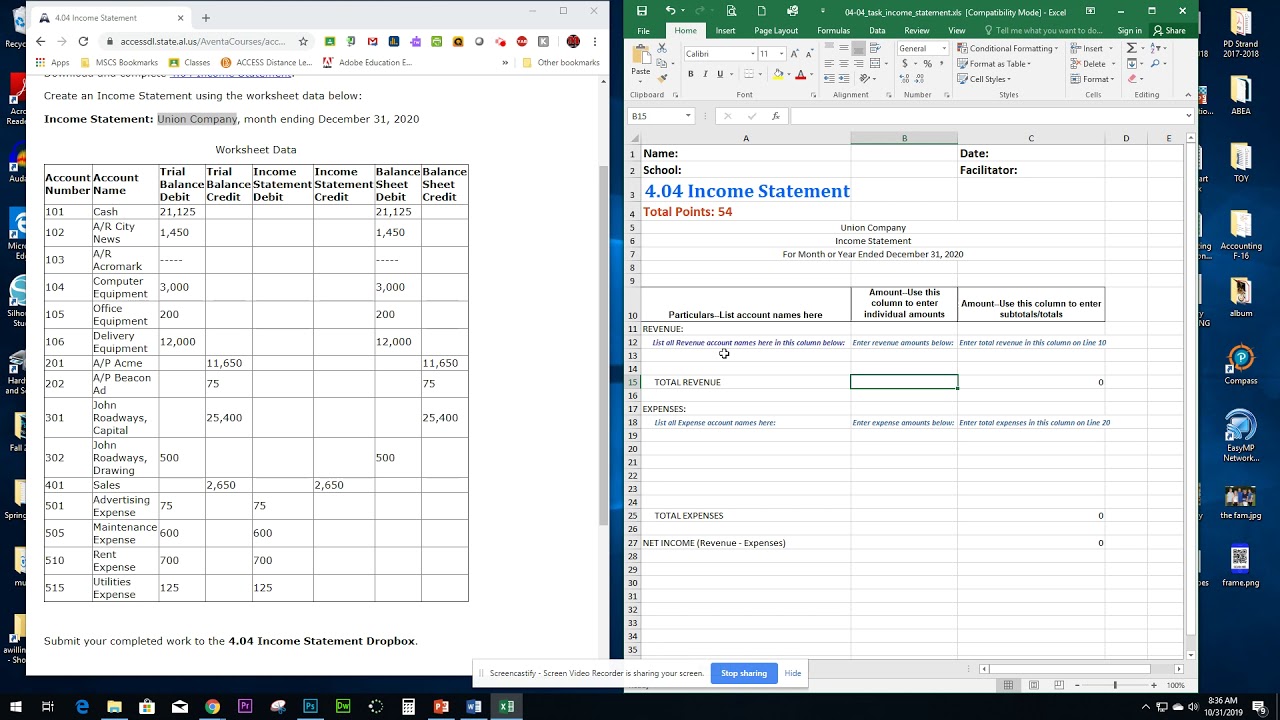Open the Fill down options
This screenshot has height=720, width=1280.
(1131, 63)
